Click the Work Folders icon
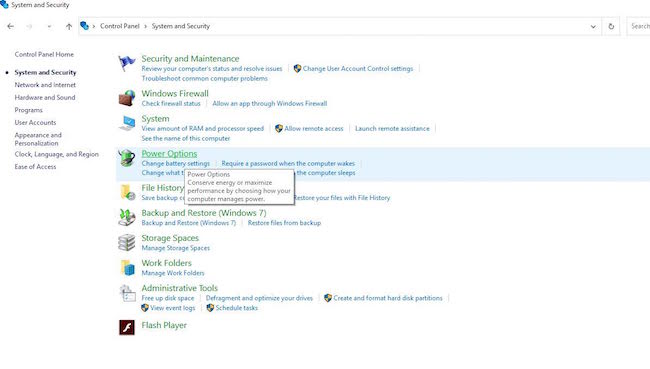 click(x=128, y=268)
